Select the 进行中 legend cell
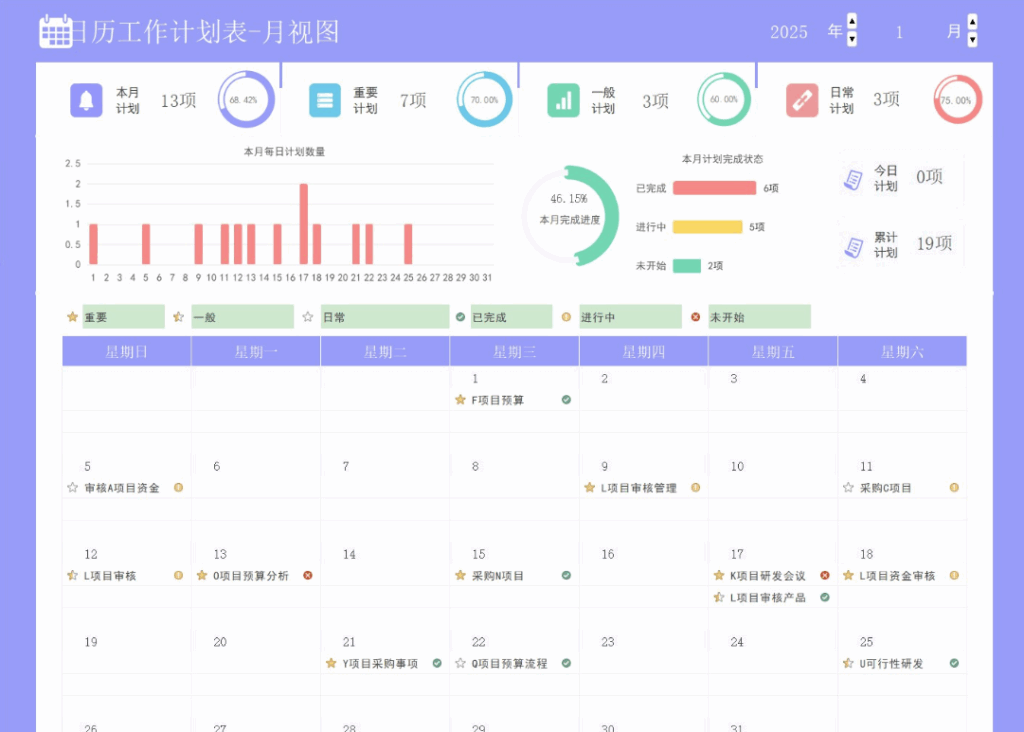Image resolution: width=1024 pixels, height=732 pixels. (x=630, y=317)
